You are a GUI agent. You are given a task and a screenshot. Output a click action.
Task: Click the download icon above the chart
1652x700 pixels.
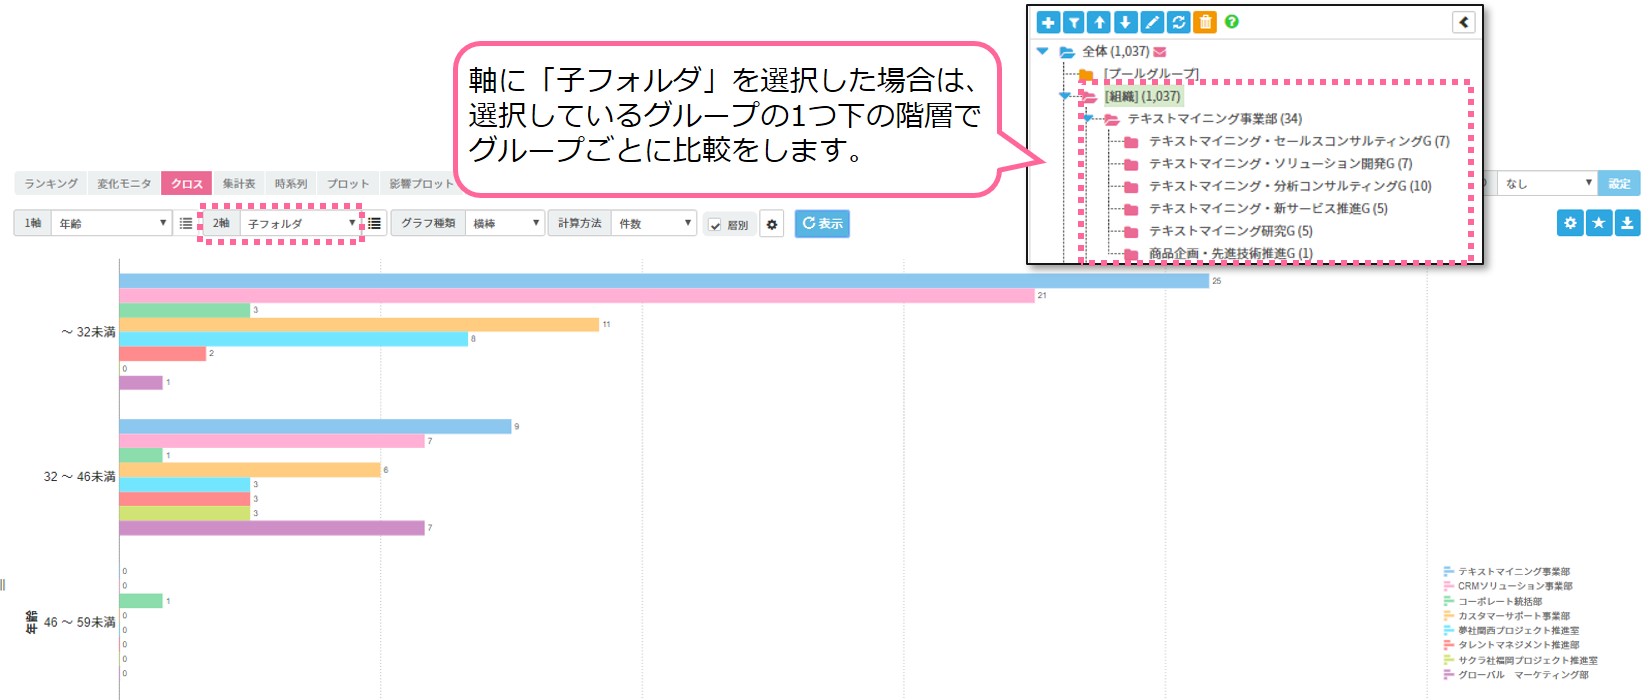coord(1627,223)
